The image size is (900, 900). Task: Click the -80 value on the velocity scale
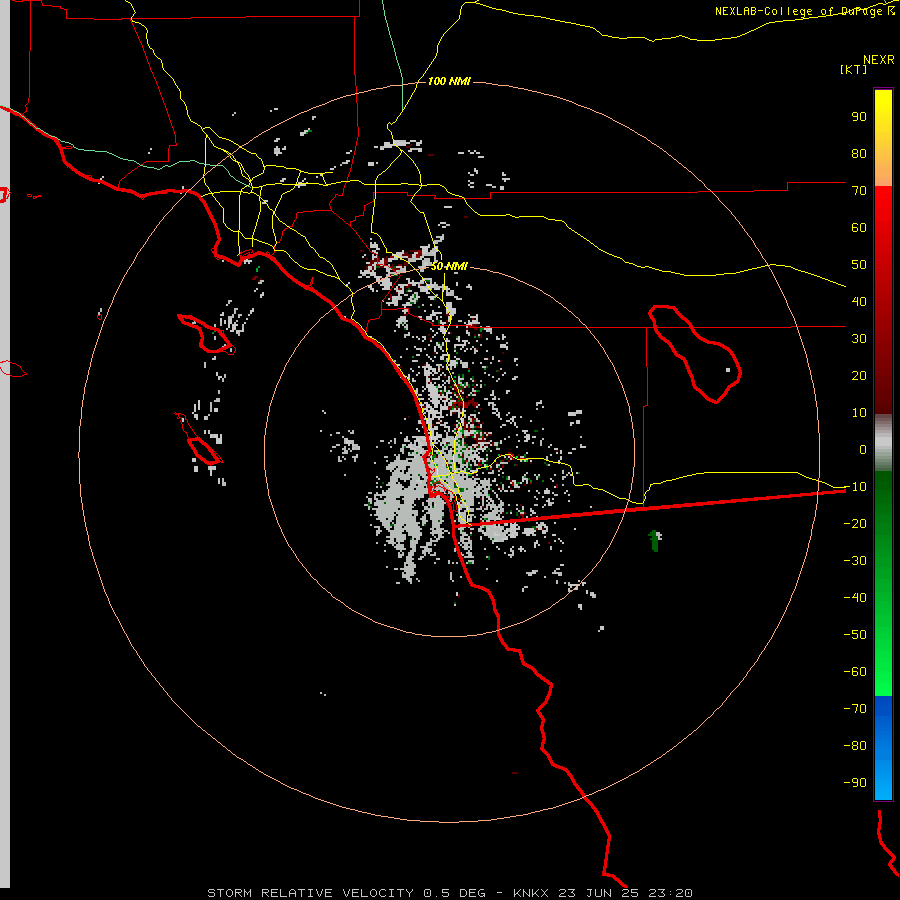click(x=855, y=746)
